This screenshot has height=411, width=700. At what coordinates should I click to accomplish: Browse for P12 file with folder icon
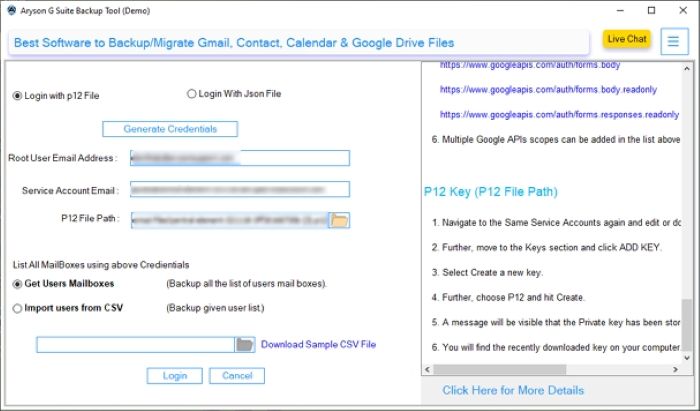[339, 220]
